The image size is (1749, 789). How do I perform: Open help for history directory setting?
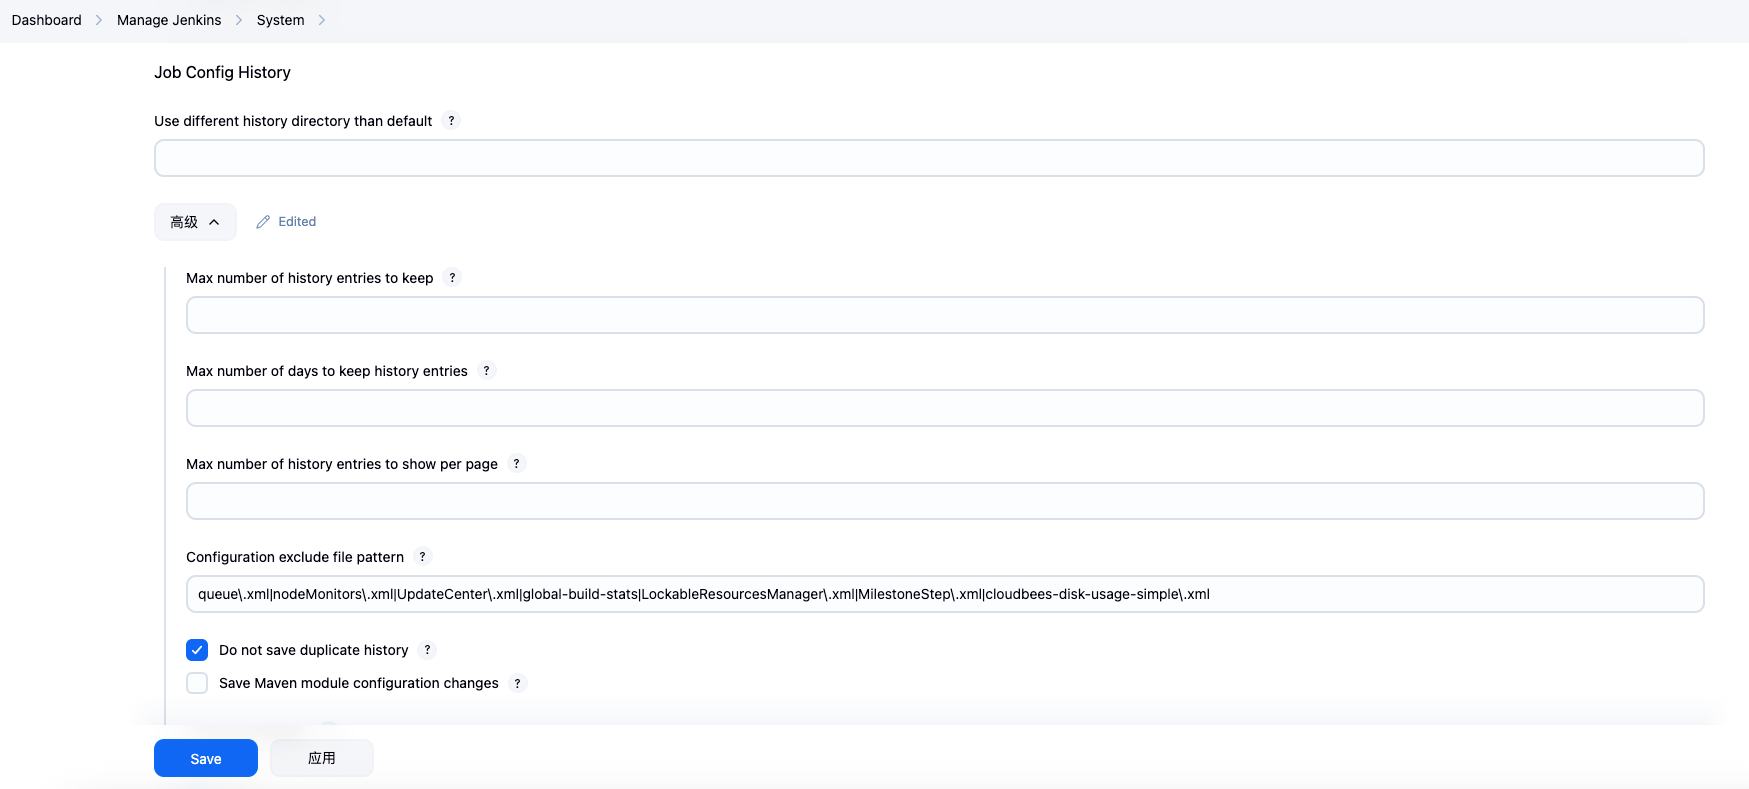click(451, 121)
